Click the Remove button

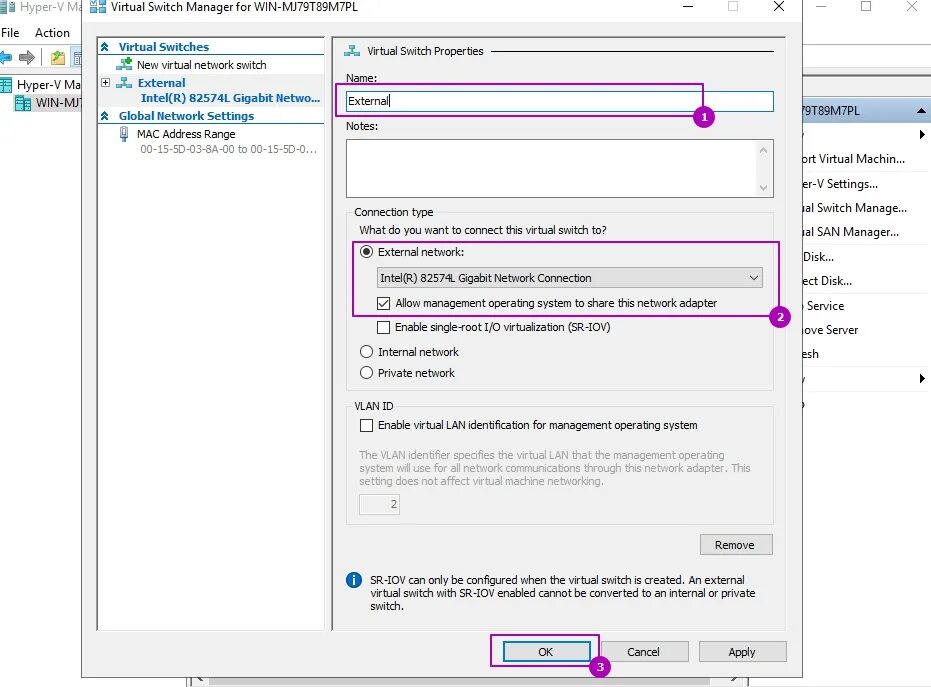[x=736, y=545]
